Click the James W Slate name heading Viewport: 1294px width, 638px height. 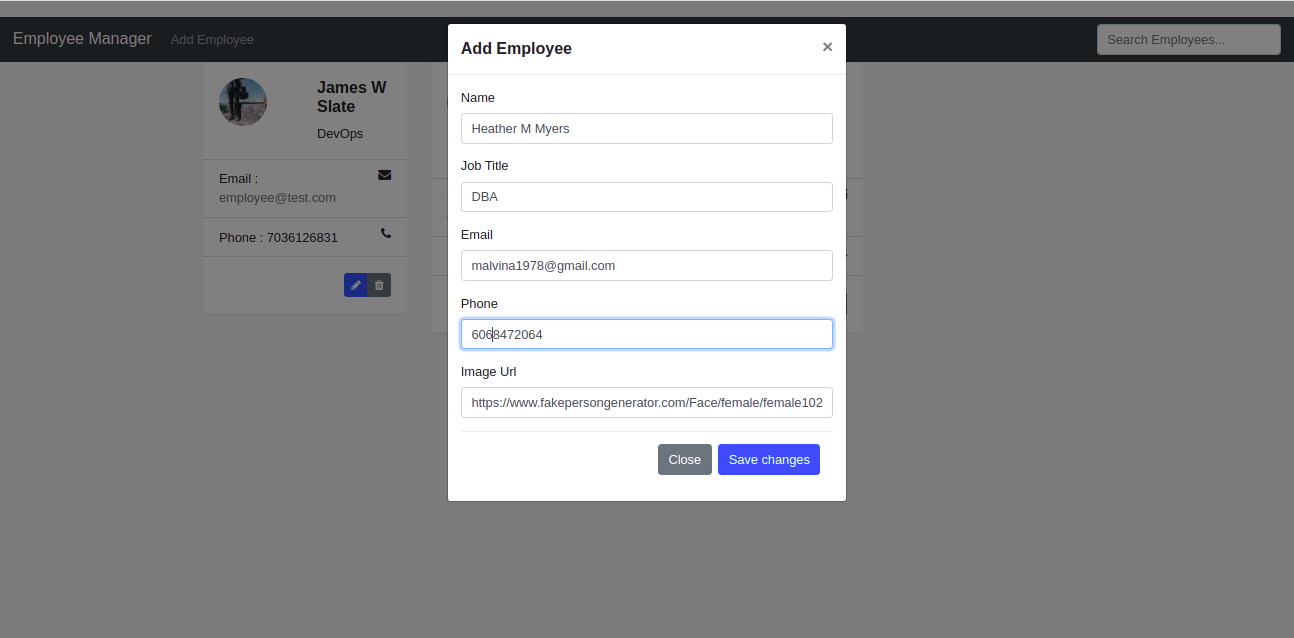coord(352,97)
